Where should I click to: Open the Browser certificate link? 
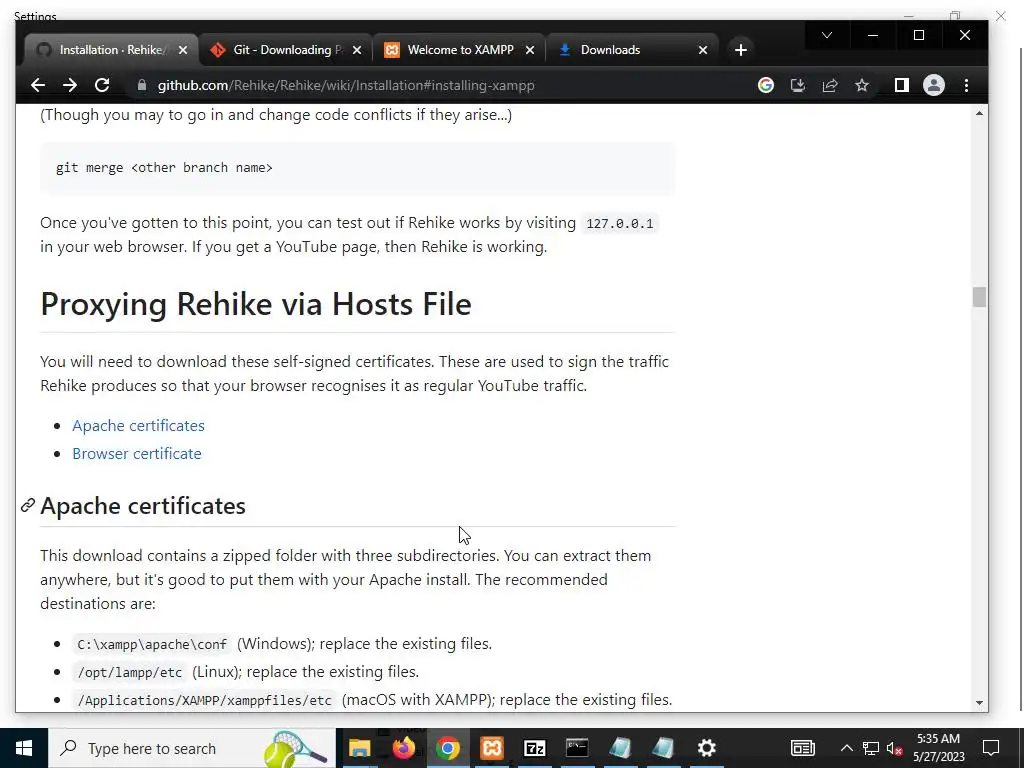137,453
